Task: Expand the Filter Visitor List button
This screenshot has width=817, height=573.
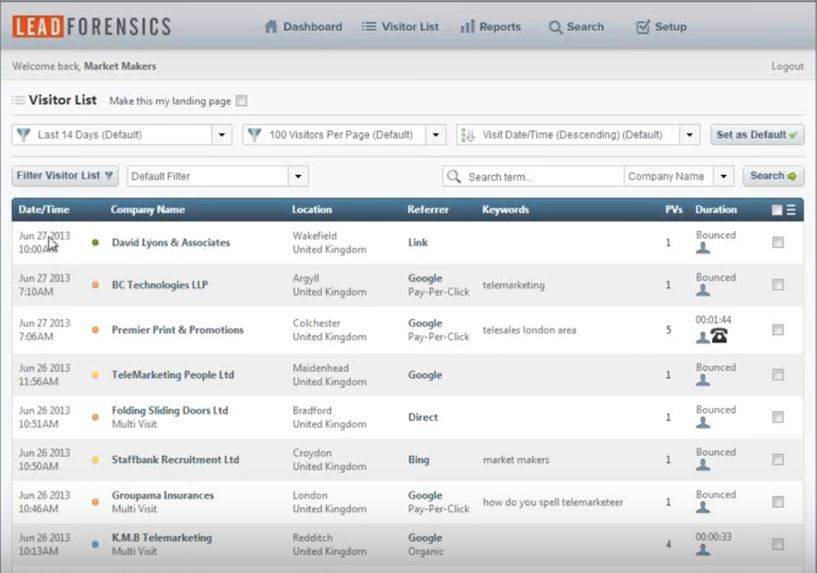Action: pos(65,176)
